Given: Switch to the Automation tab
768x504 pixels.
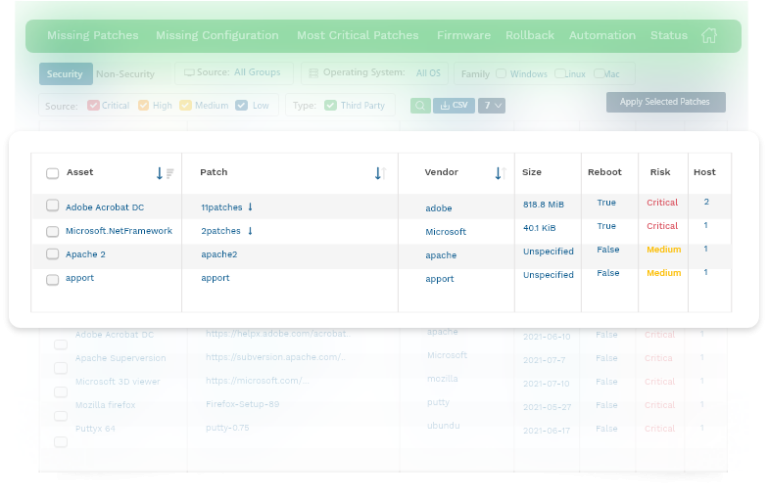Looking at the screenshot, I should (602, 35).
